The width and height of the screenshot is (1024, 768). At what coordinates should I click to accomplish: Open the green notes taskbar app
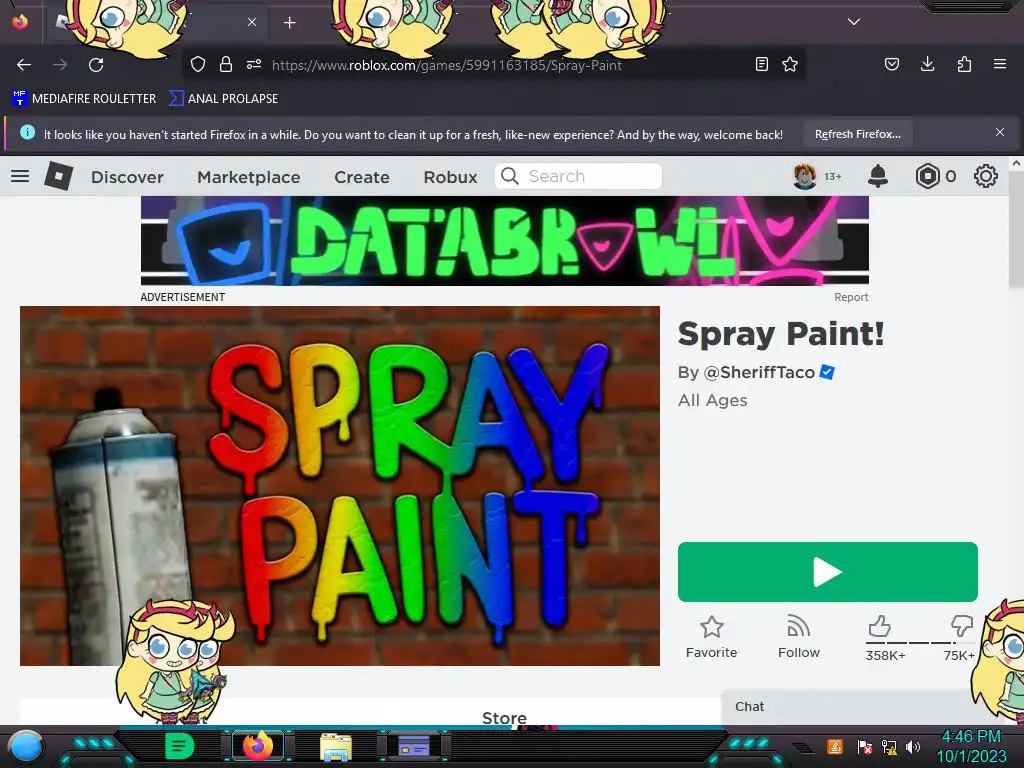tap(179, 746)
